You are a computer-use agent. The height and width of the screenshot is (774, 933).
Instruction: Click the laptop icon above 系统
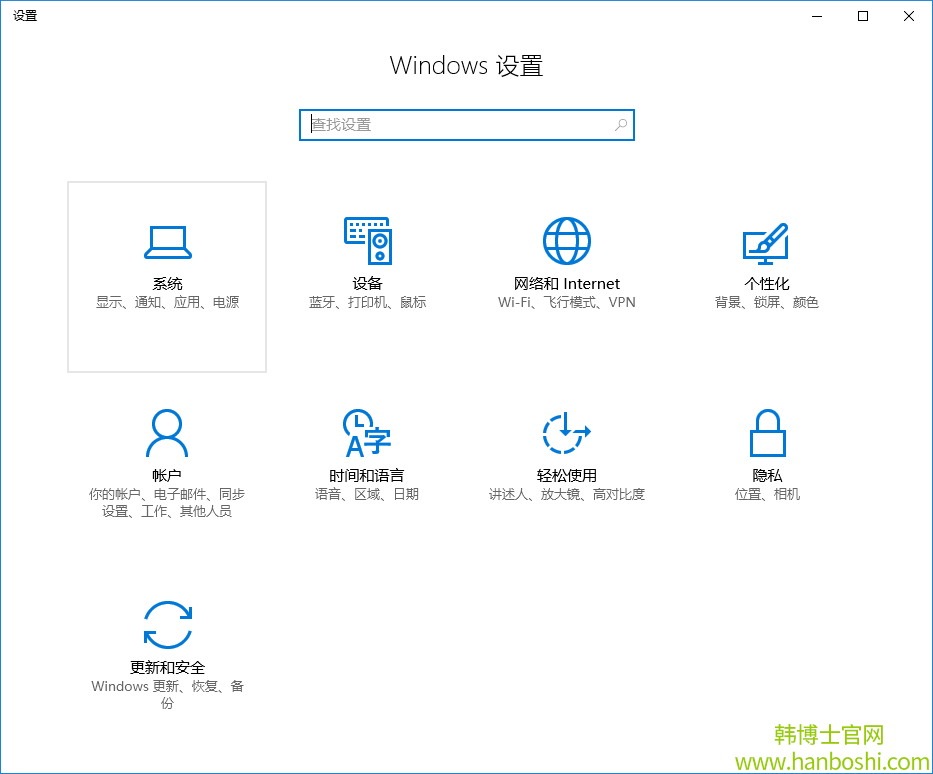pos(166,240)
